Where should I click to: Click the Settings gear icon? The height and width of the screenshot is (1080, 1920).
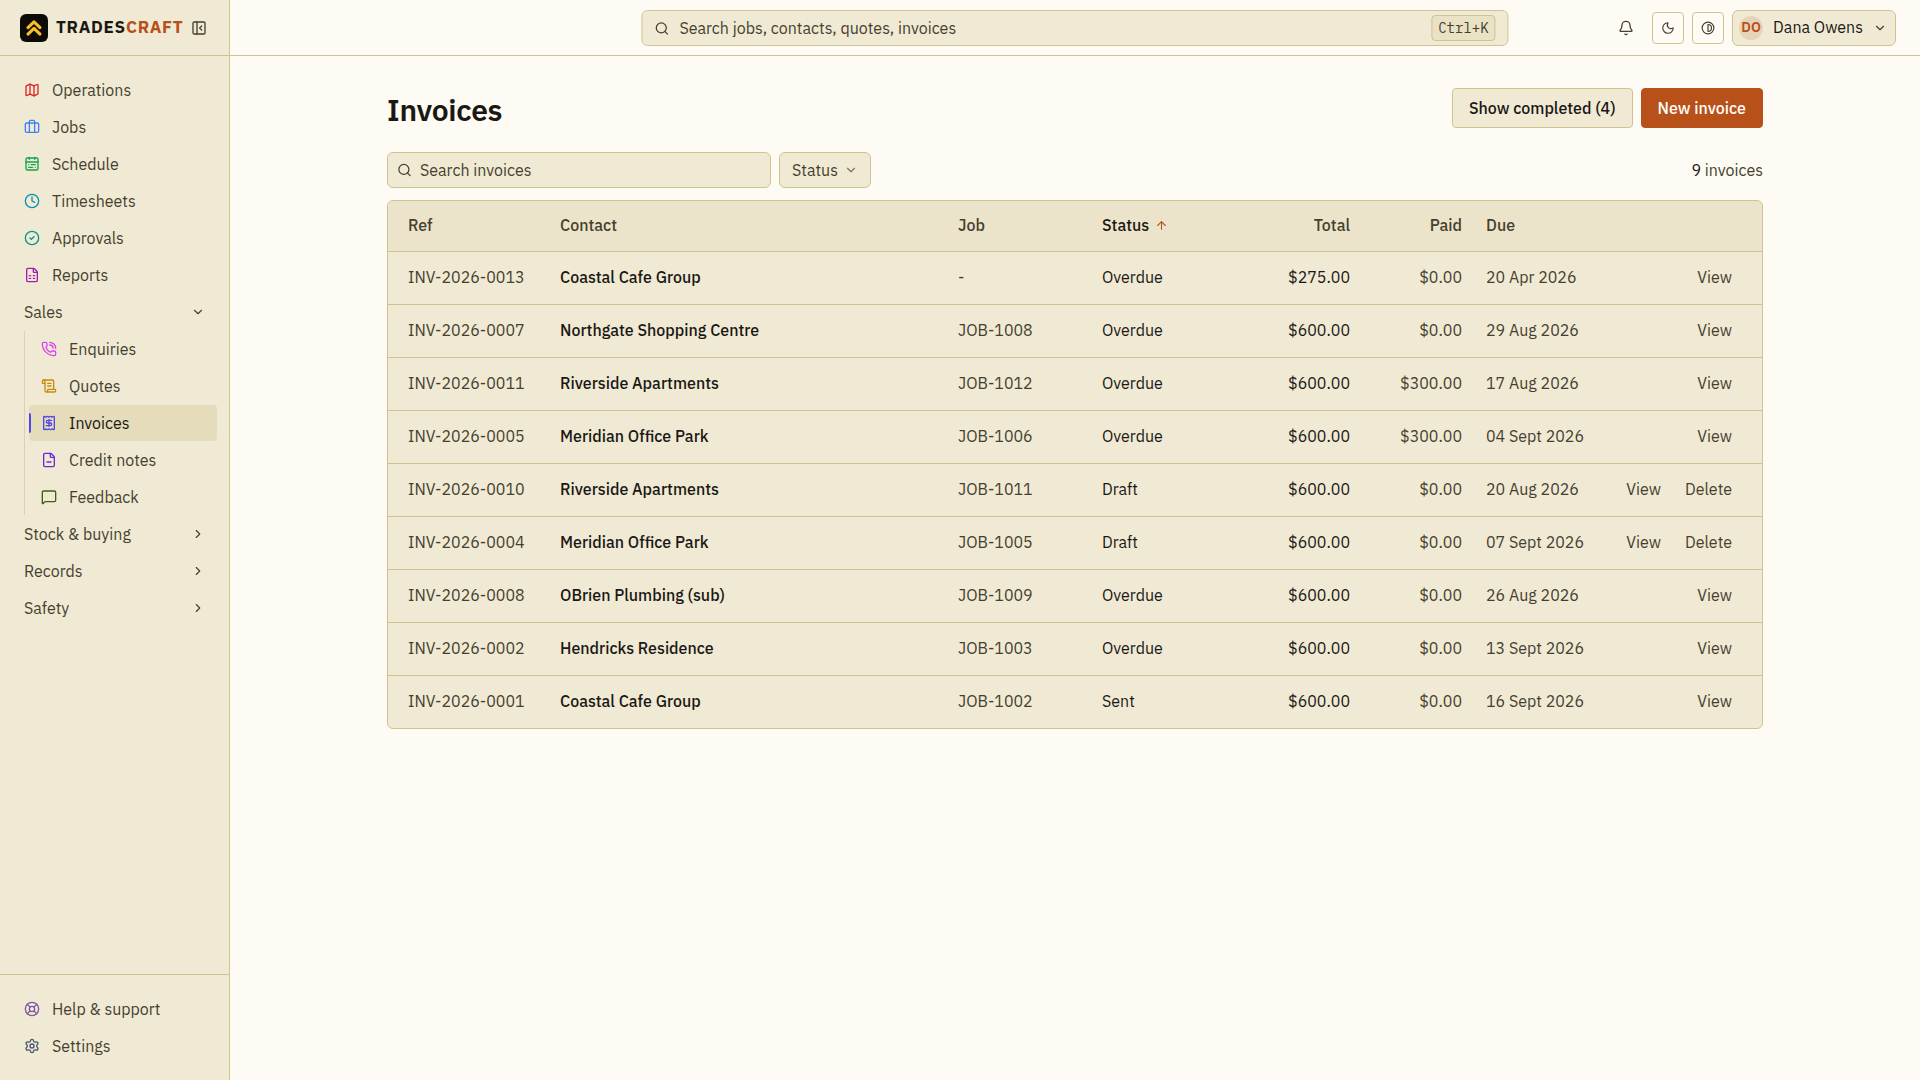(x=32, y=1046)
